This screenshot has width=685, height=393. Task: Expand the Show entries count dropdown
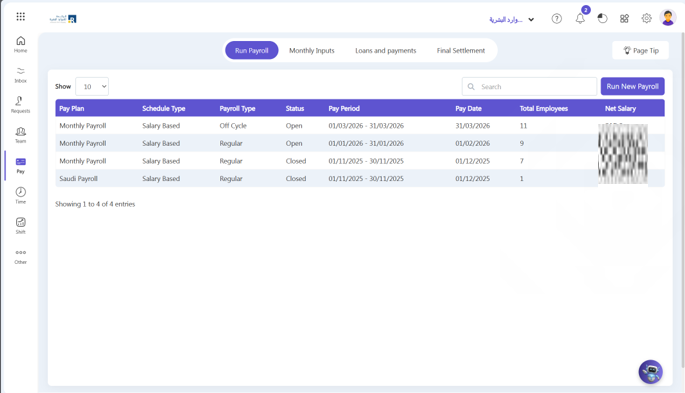[x=92, y=86]
